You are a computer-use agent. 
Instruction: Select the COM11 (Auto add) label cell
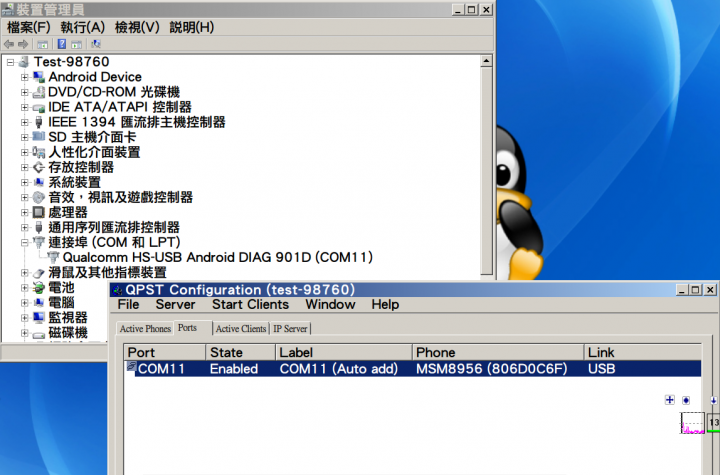pos(339,369)
